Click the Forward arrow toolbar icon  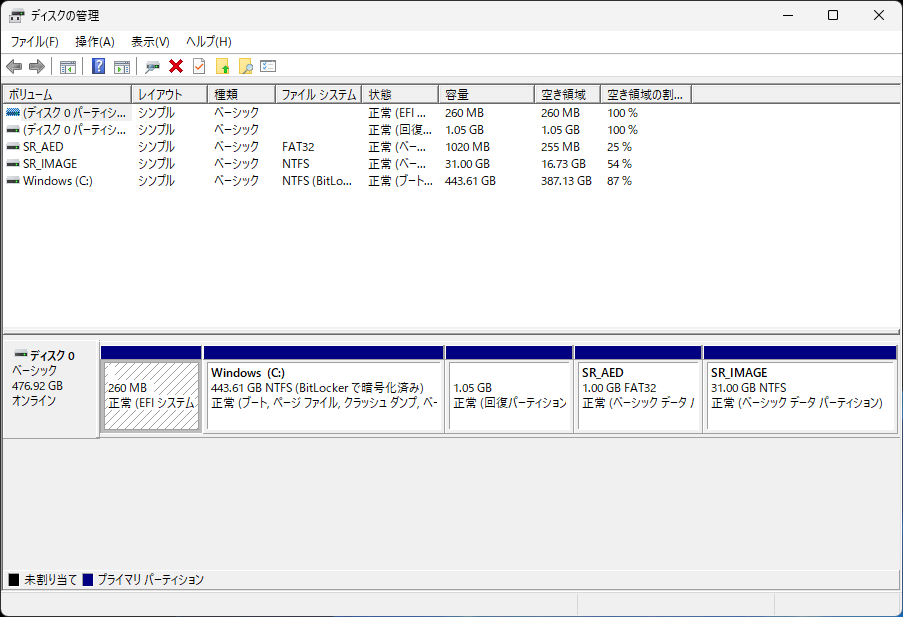[x=37, y=67]
